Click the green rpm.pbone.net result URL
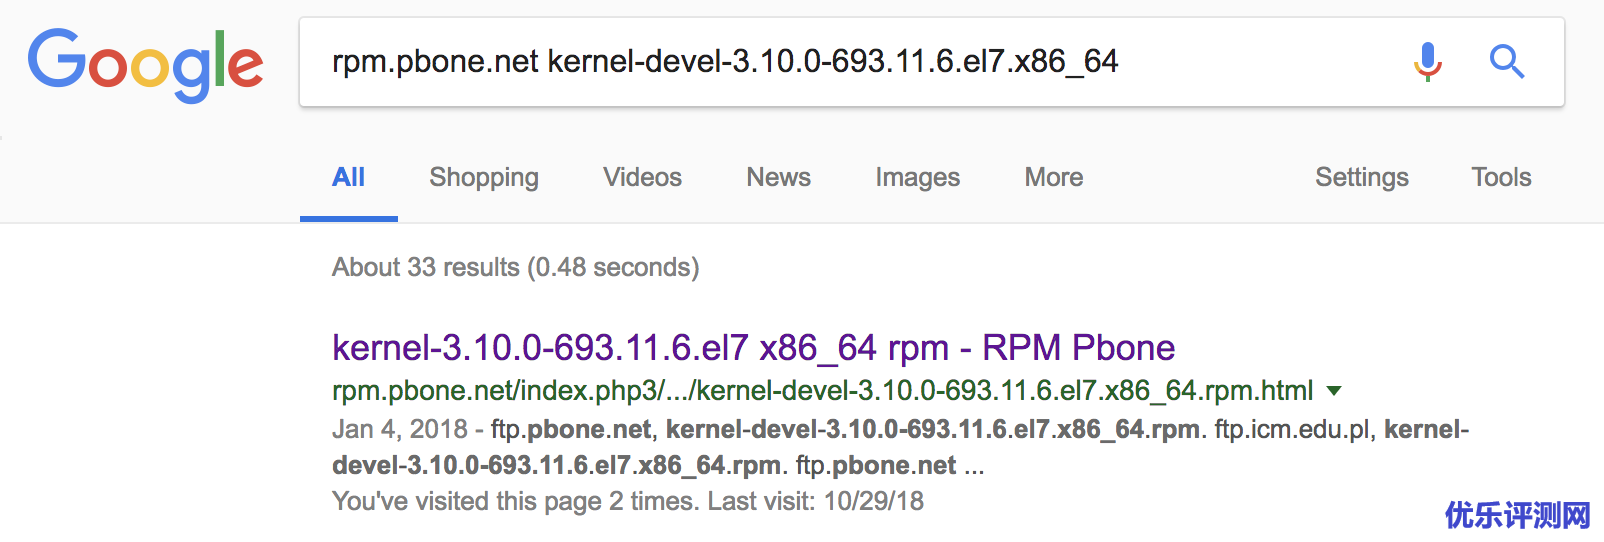 822,391
